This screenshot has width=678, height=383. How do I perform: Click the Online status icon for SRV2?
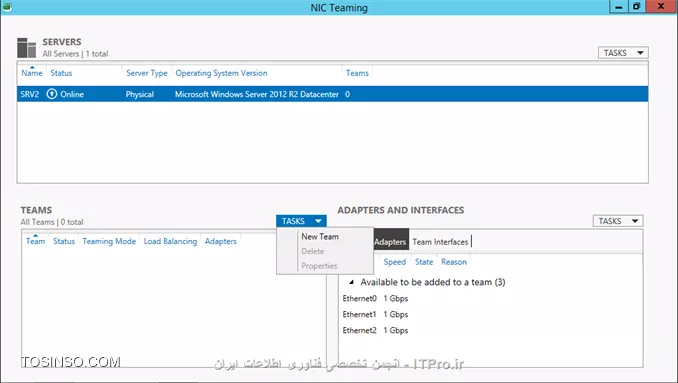(x=51, y=94)
